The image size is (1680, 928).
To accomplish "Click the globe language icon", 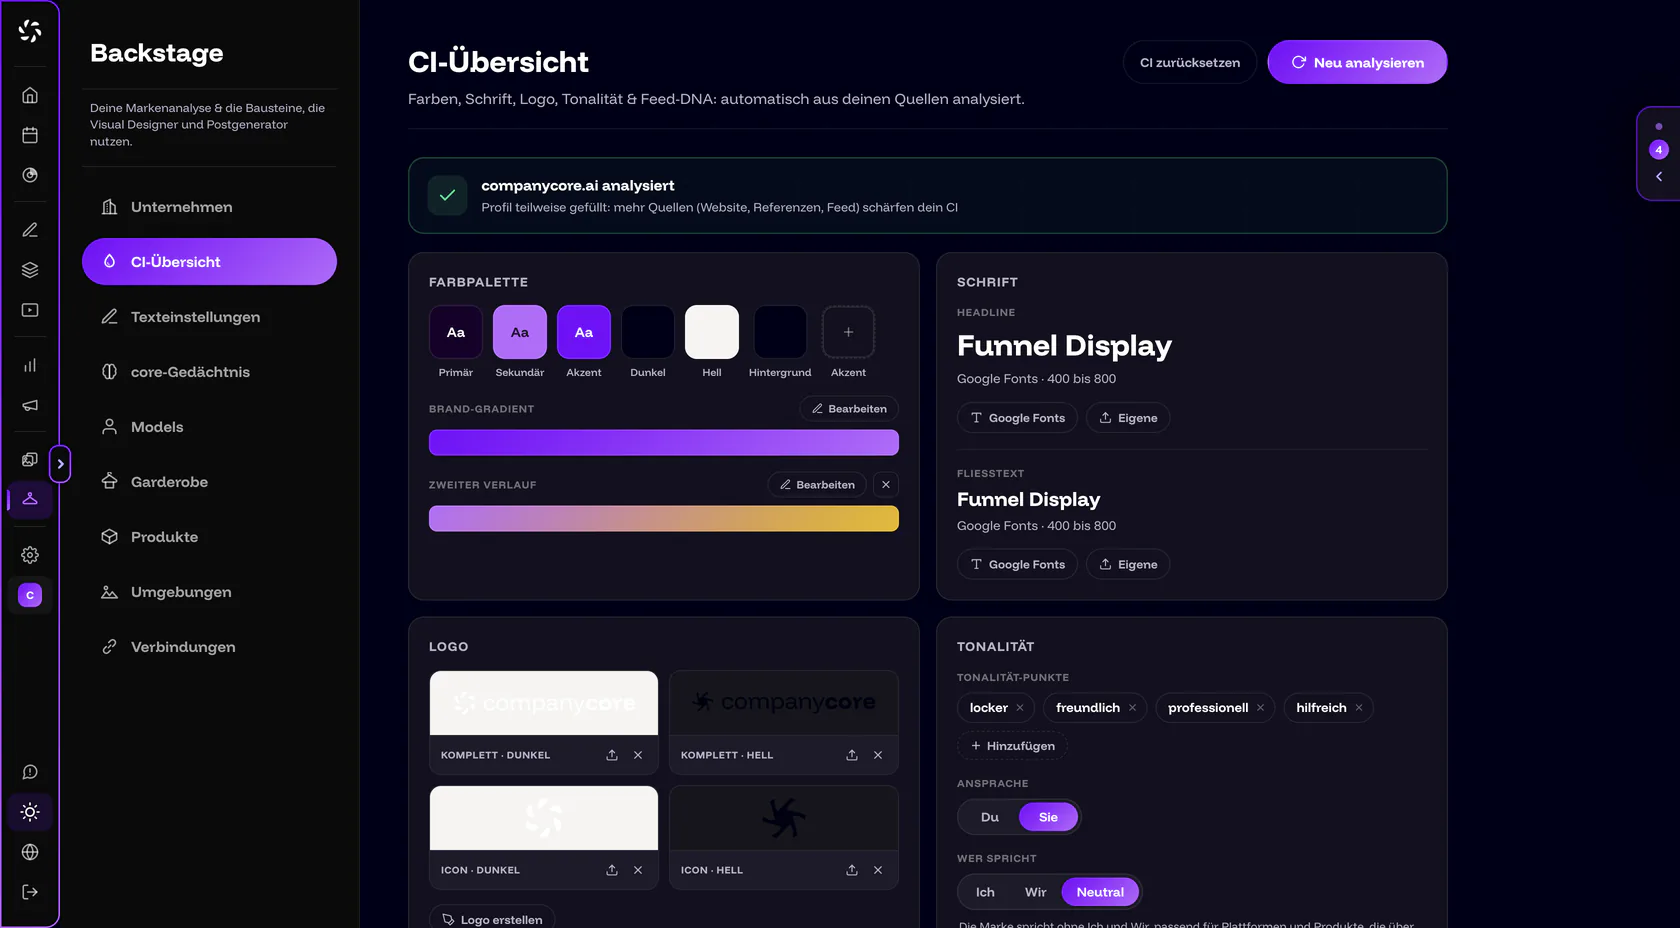I will [x=30, y=852].
